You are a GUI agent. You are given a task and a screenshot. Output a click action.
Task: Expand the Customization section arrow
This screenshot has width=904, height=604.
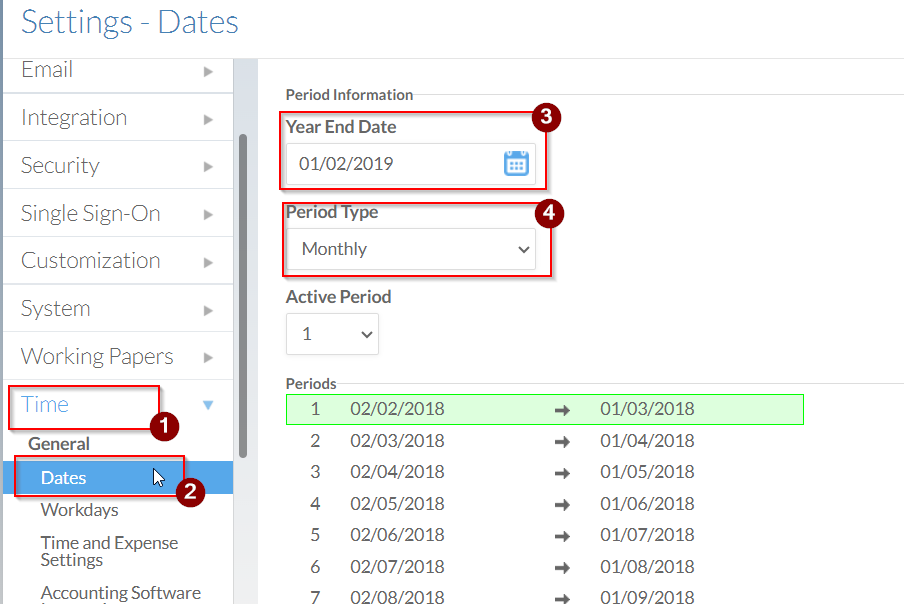point(208,262)
